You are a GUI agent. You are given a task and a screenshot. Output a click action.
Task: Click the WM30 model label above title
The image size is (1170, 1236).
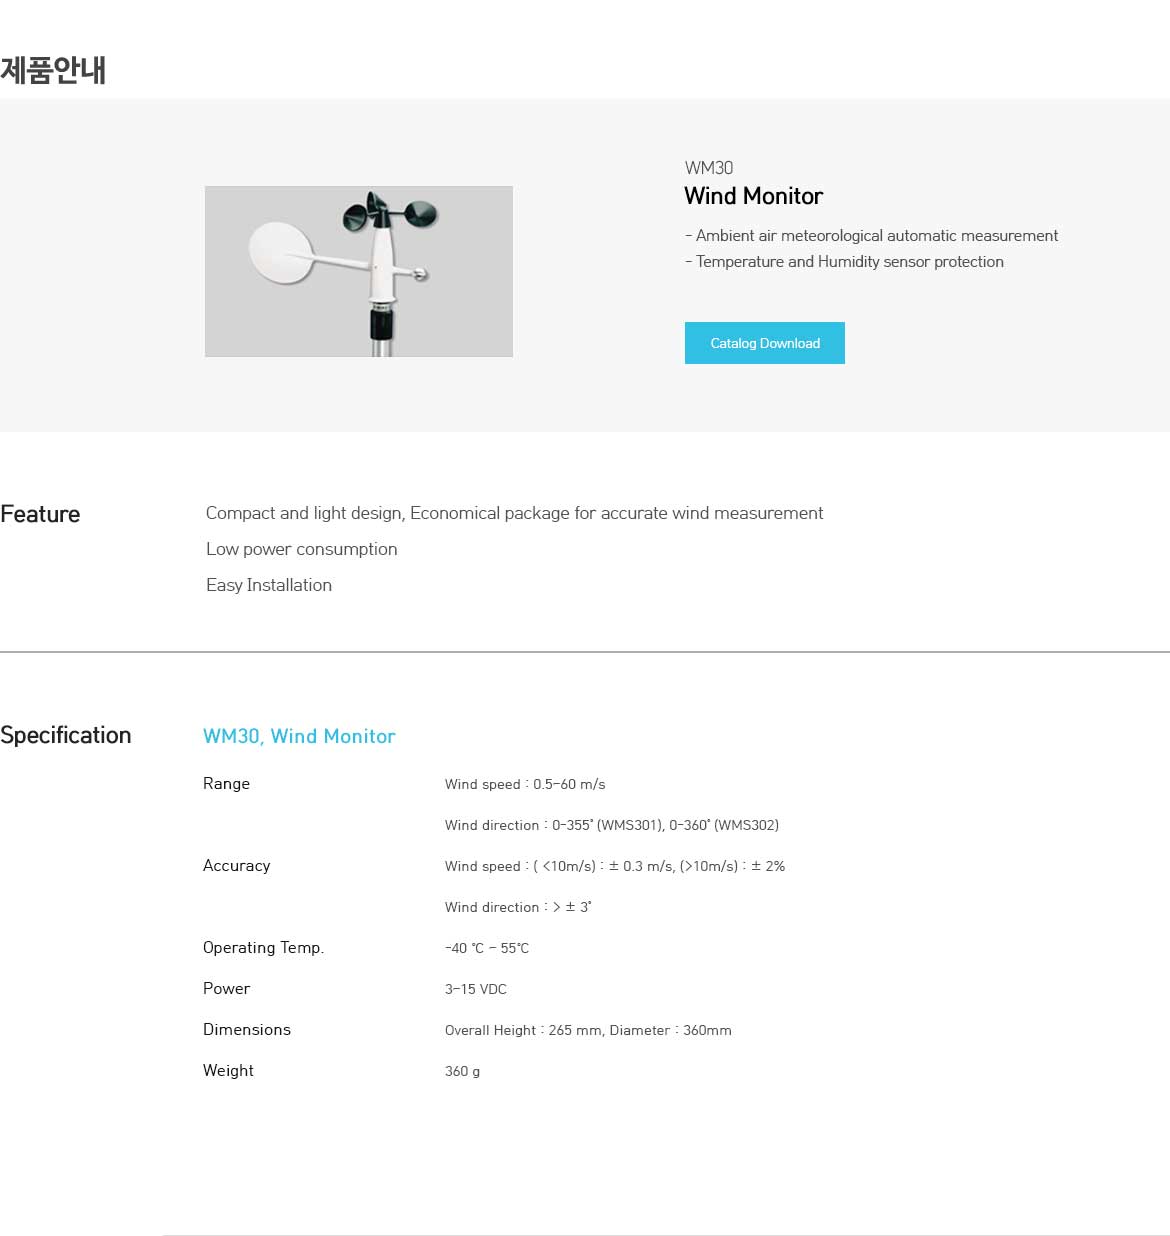[709, 168]
